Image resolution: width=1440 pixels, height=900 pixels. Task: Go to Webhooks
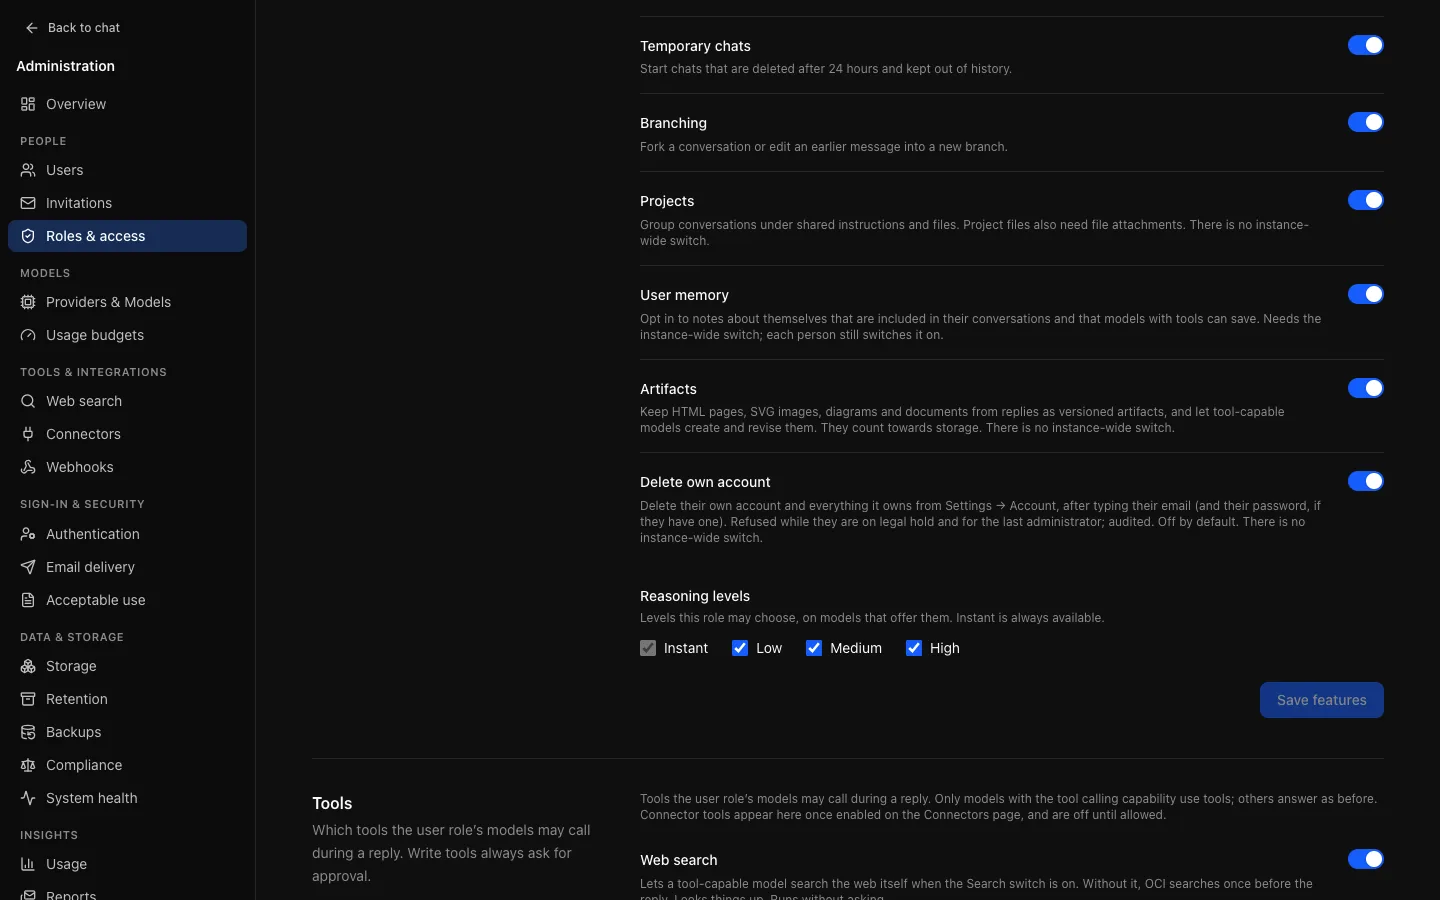coord(127,467)
